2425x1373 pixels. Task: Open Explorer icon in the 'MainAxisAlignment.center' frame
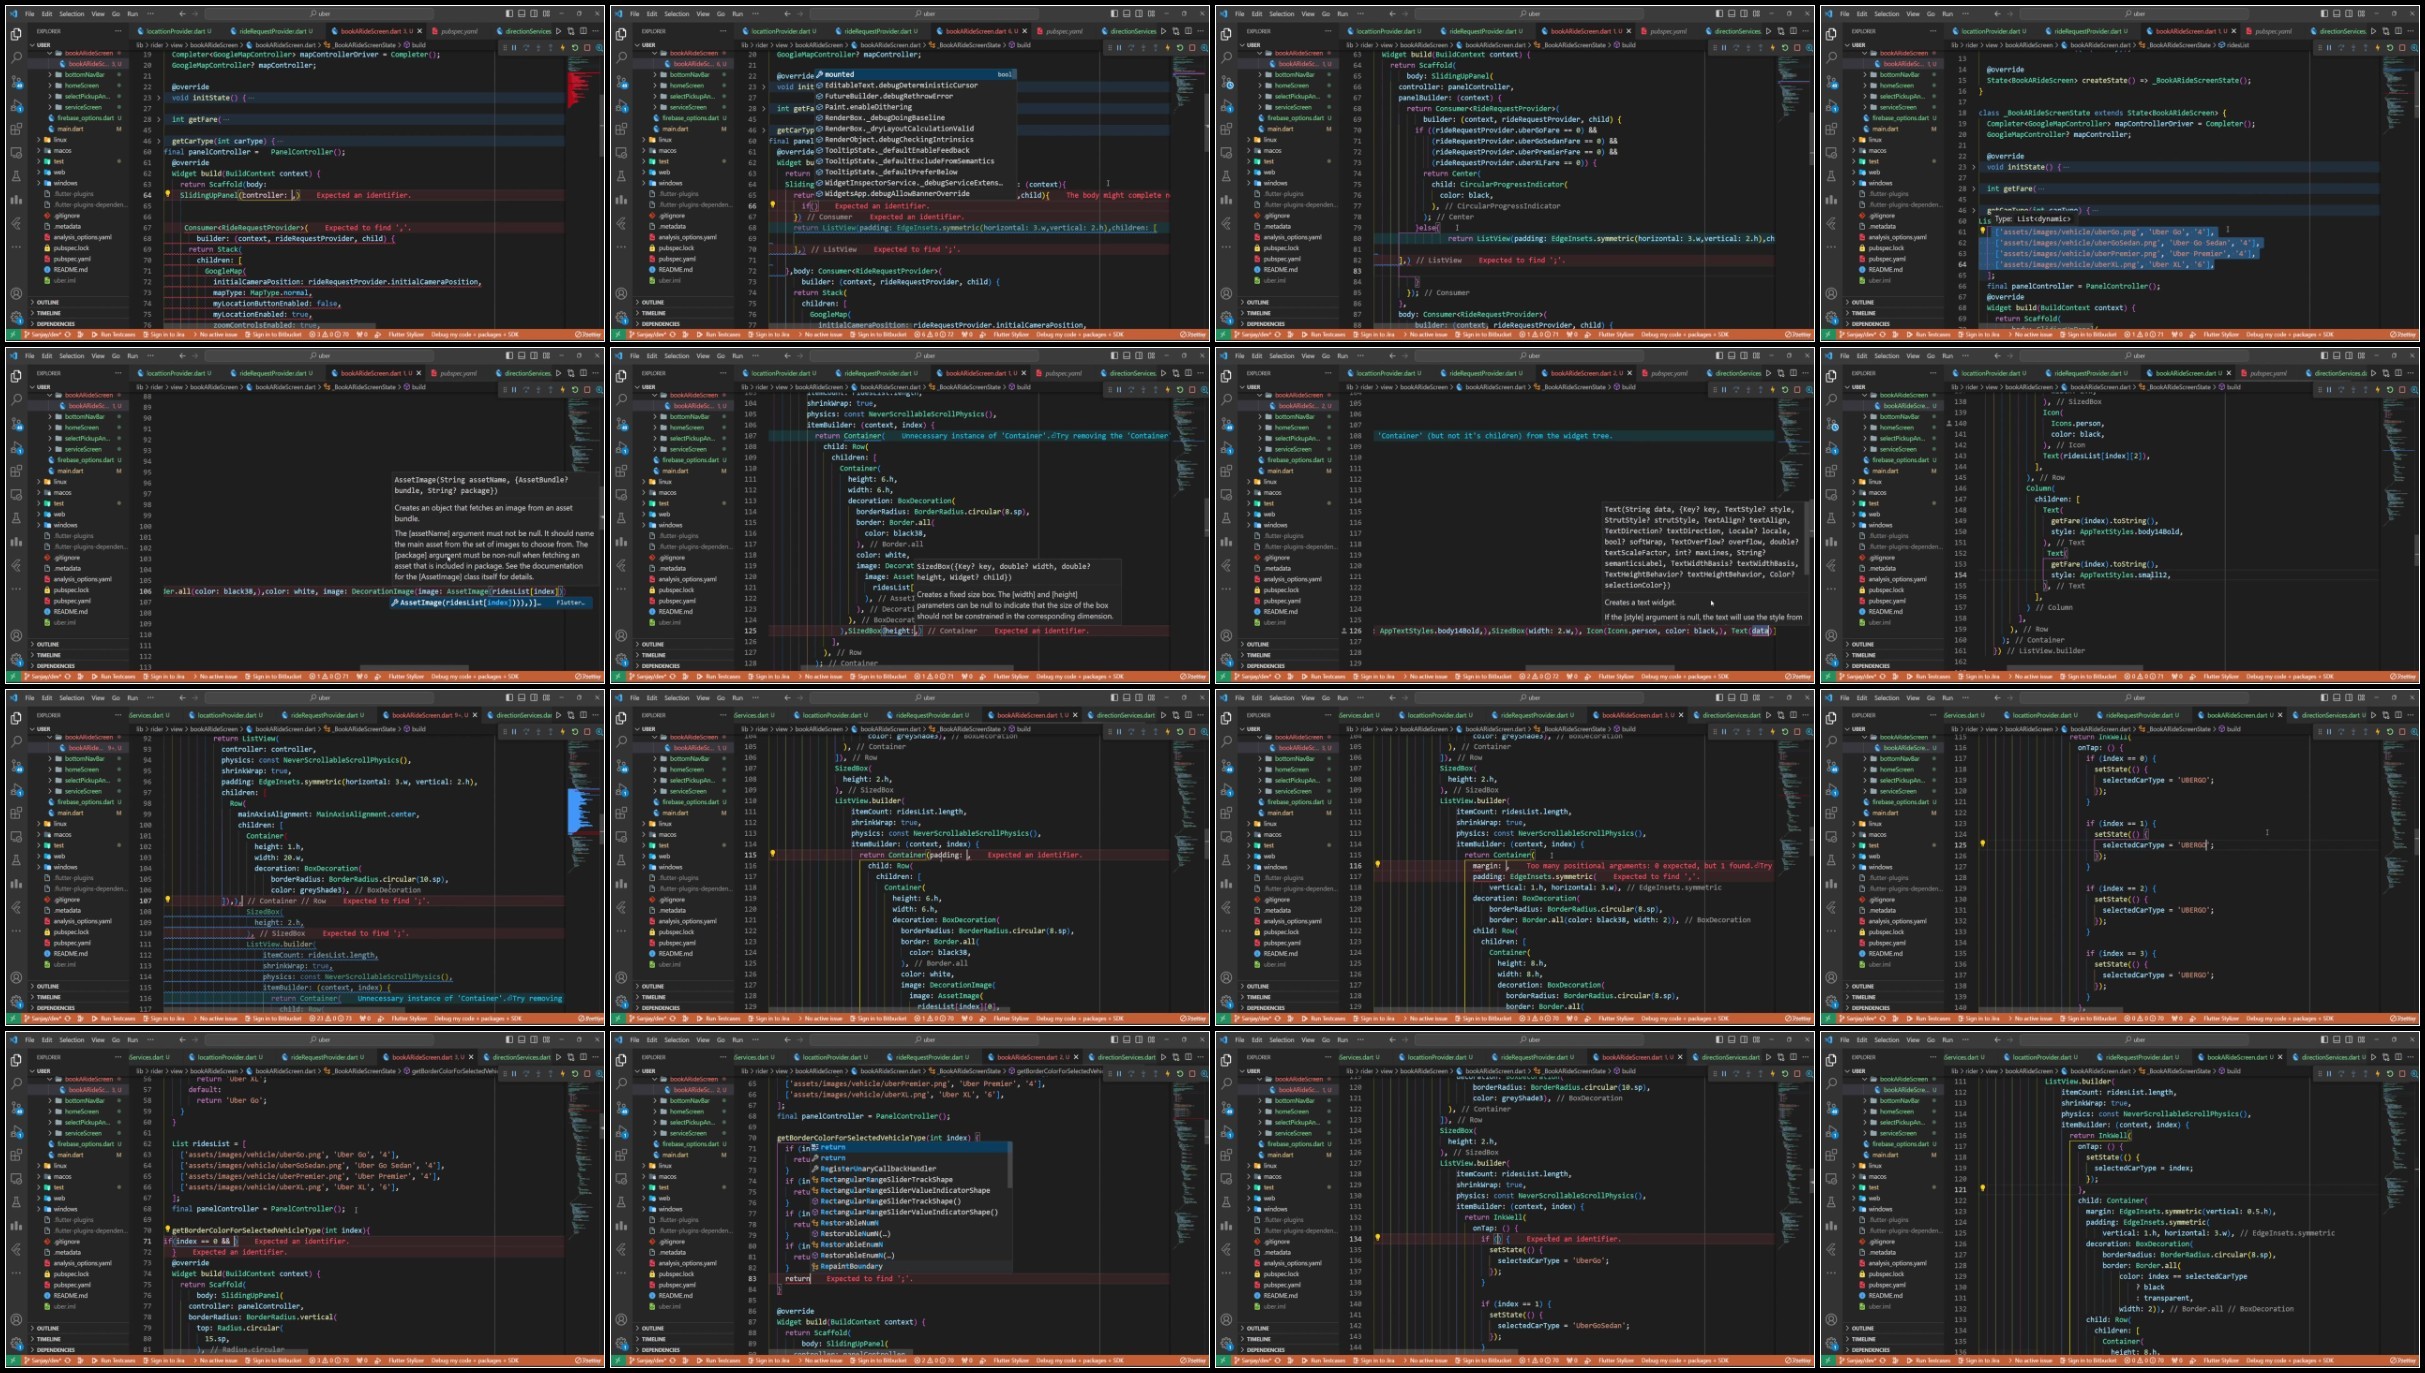[x=16, y=718]
